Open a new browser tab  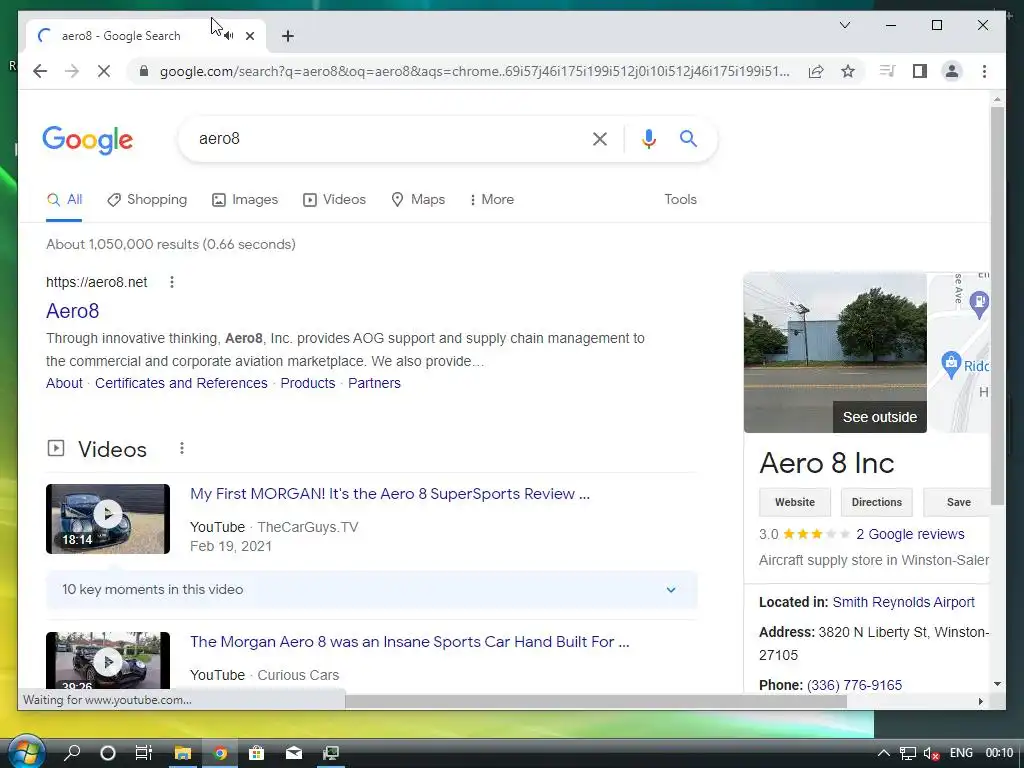click(287, 36)
